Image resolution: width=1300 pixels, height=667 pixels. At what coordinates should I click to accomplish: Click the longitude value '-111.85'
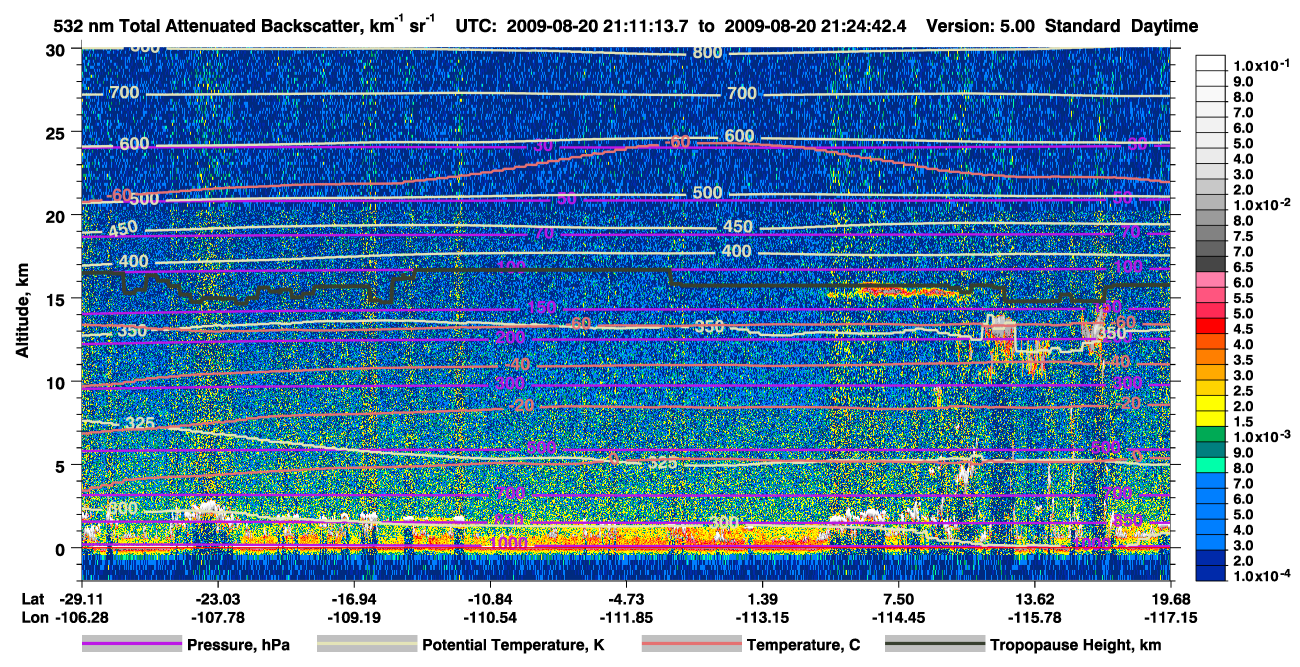626,617
